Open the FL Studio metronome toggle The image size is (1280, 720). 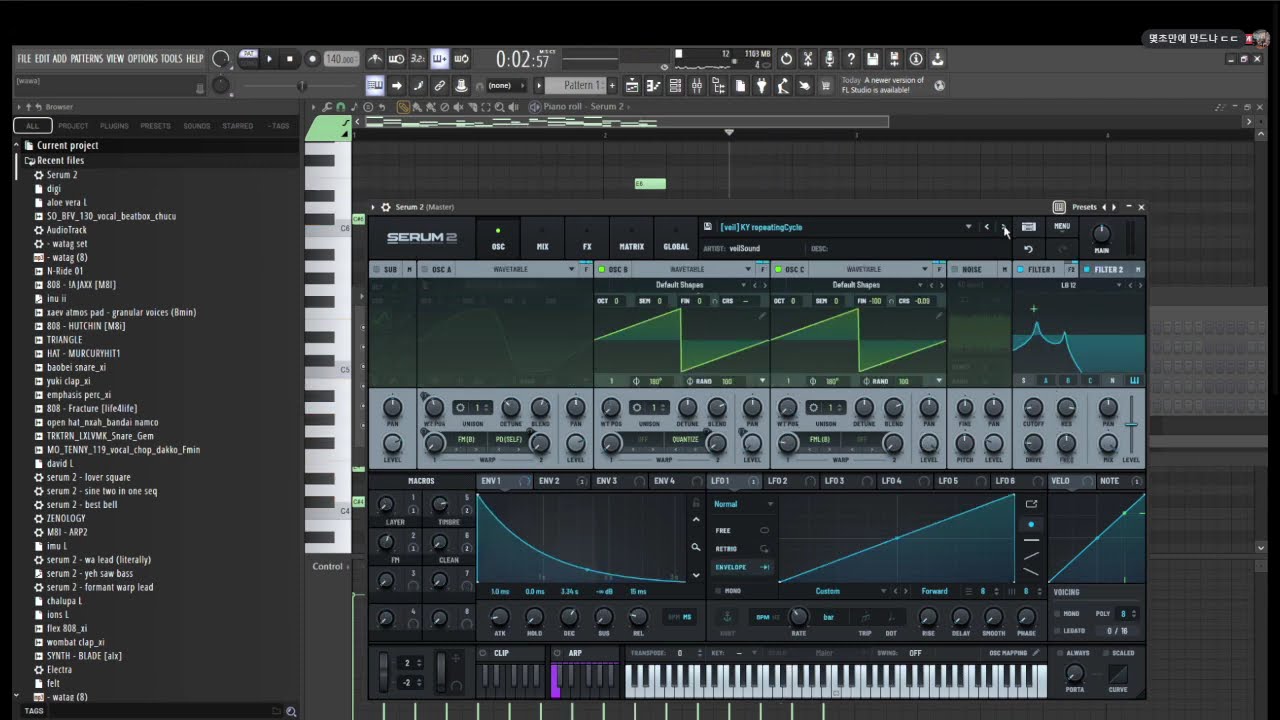click(375, 59)
